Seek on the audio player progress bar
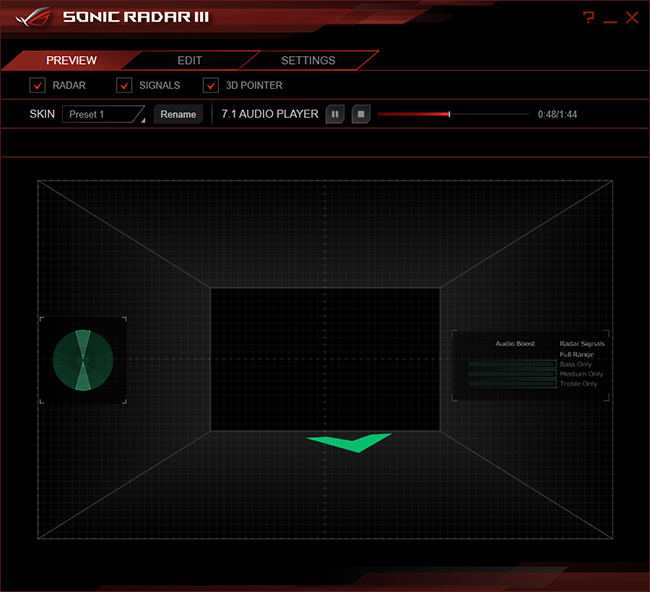The image size is (650, 592). 453,114
